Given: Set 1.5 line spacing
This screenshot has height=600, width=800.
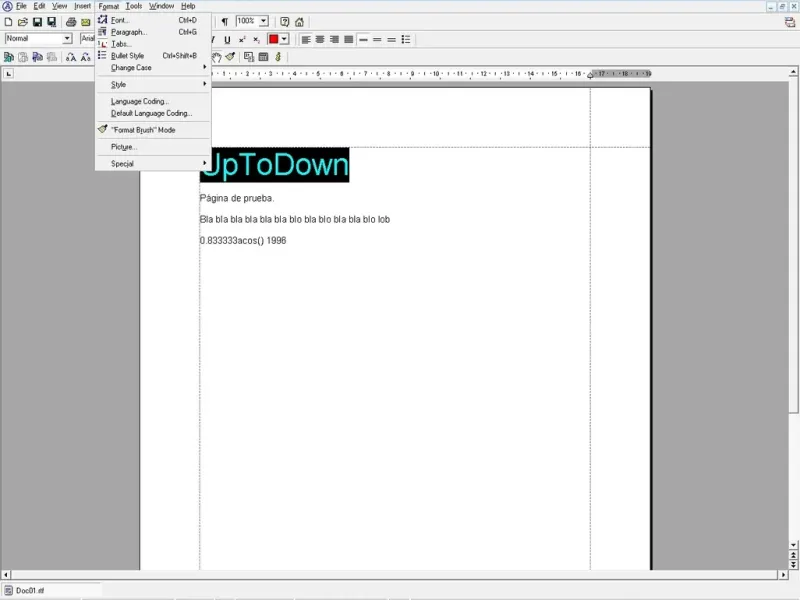Looking at the screenshot, I should click(x=377, y=40).
